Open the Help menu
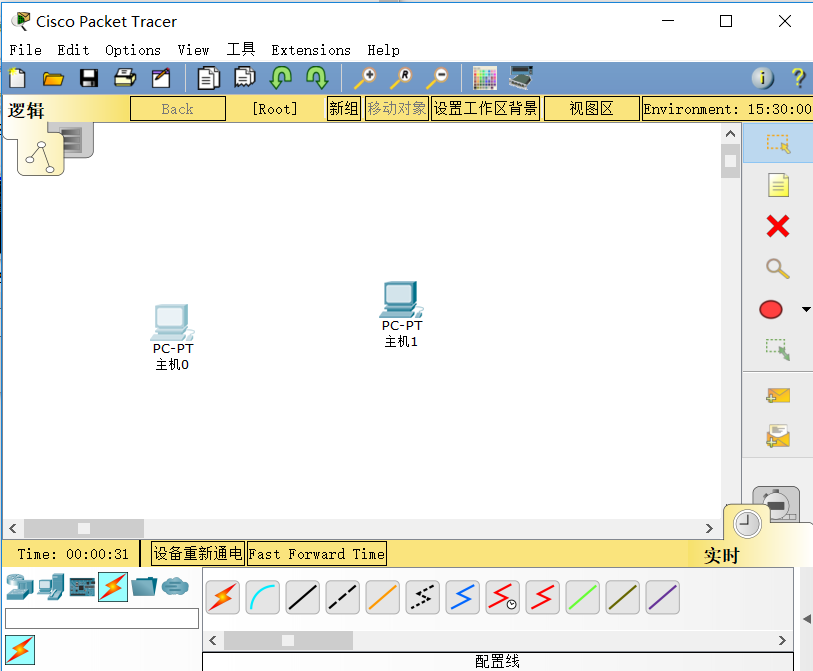The image size is (813, 671). coord(383,50)
